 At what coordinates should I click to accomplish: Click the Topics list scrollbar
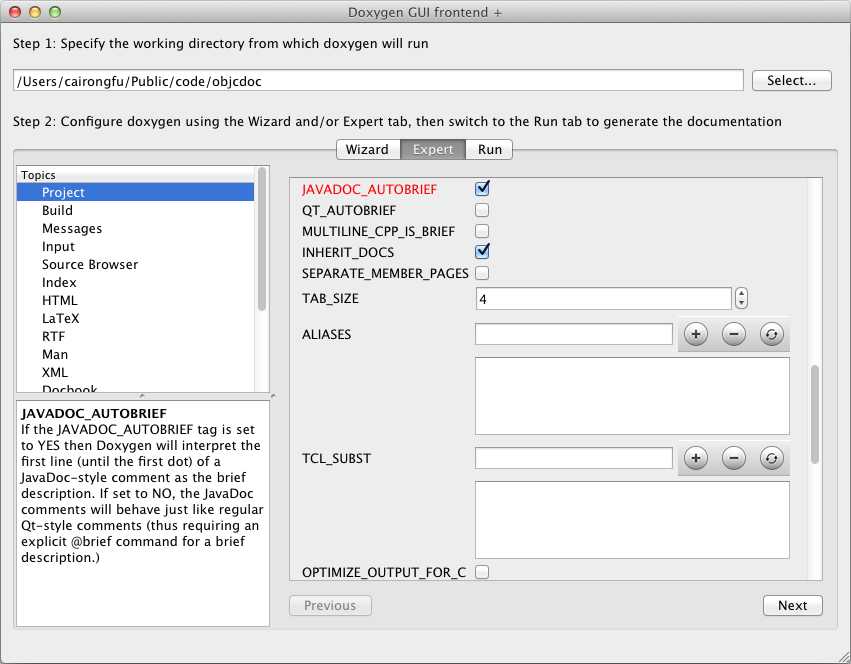262,239
